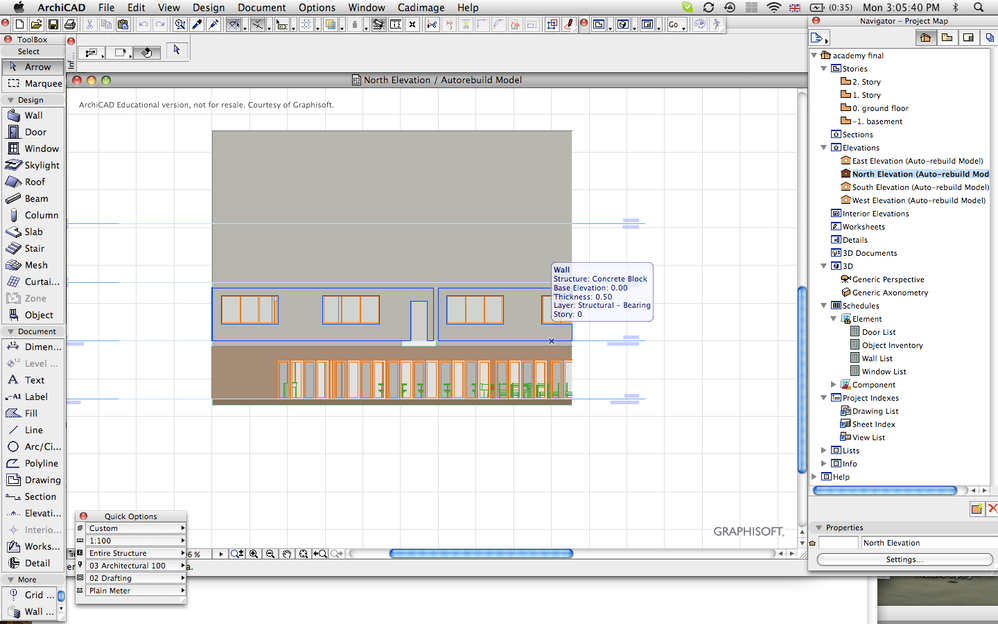The image size is (998, 624).
Task: Expand the Component schedules node
Action: pyautogui.click(x=834, y=385)
